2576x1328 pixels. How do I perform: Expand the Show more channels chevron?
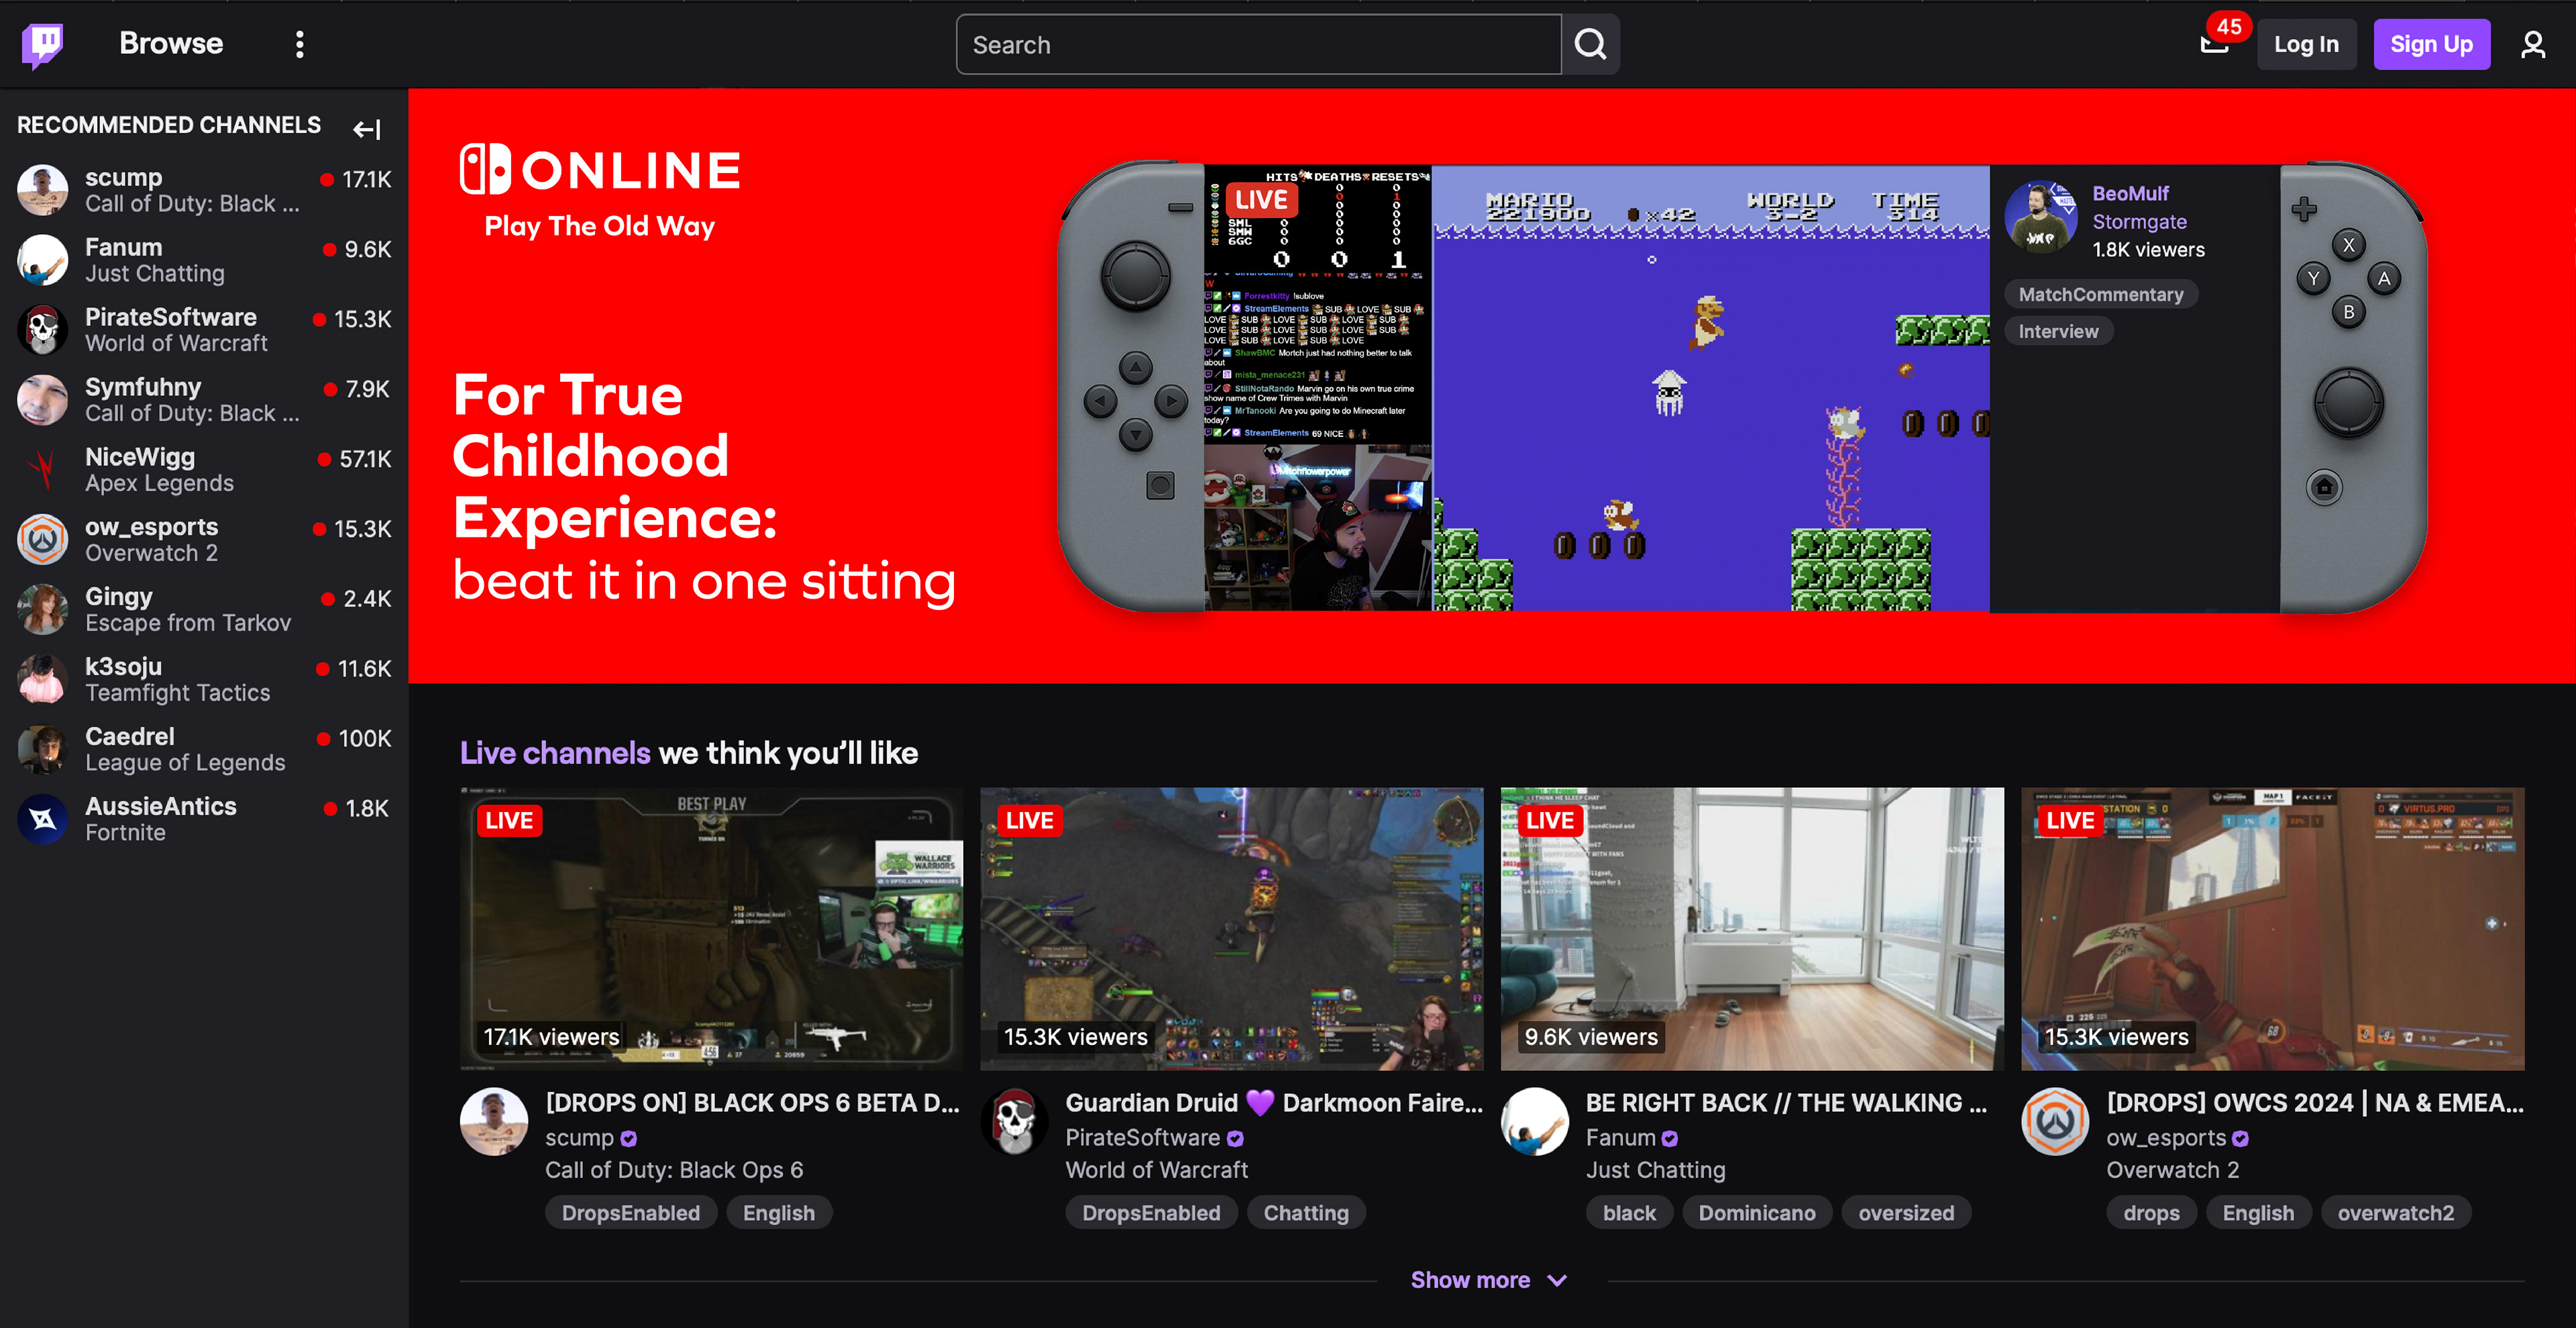pyautogui.click(x=1556, y=1281)
